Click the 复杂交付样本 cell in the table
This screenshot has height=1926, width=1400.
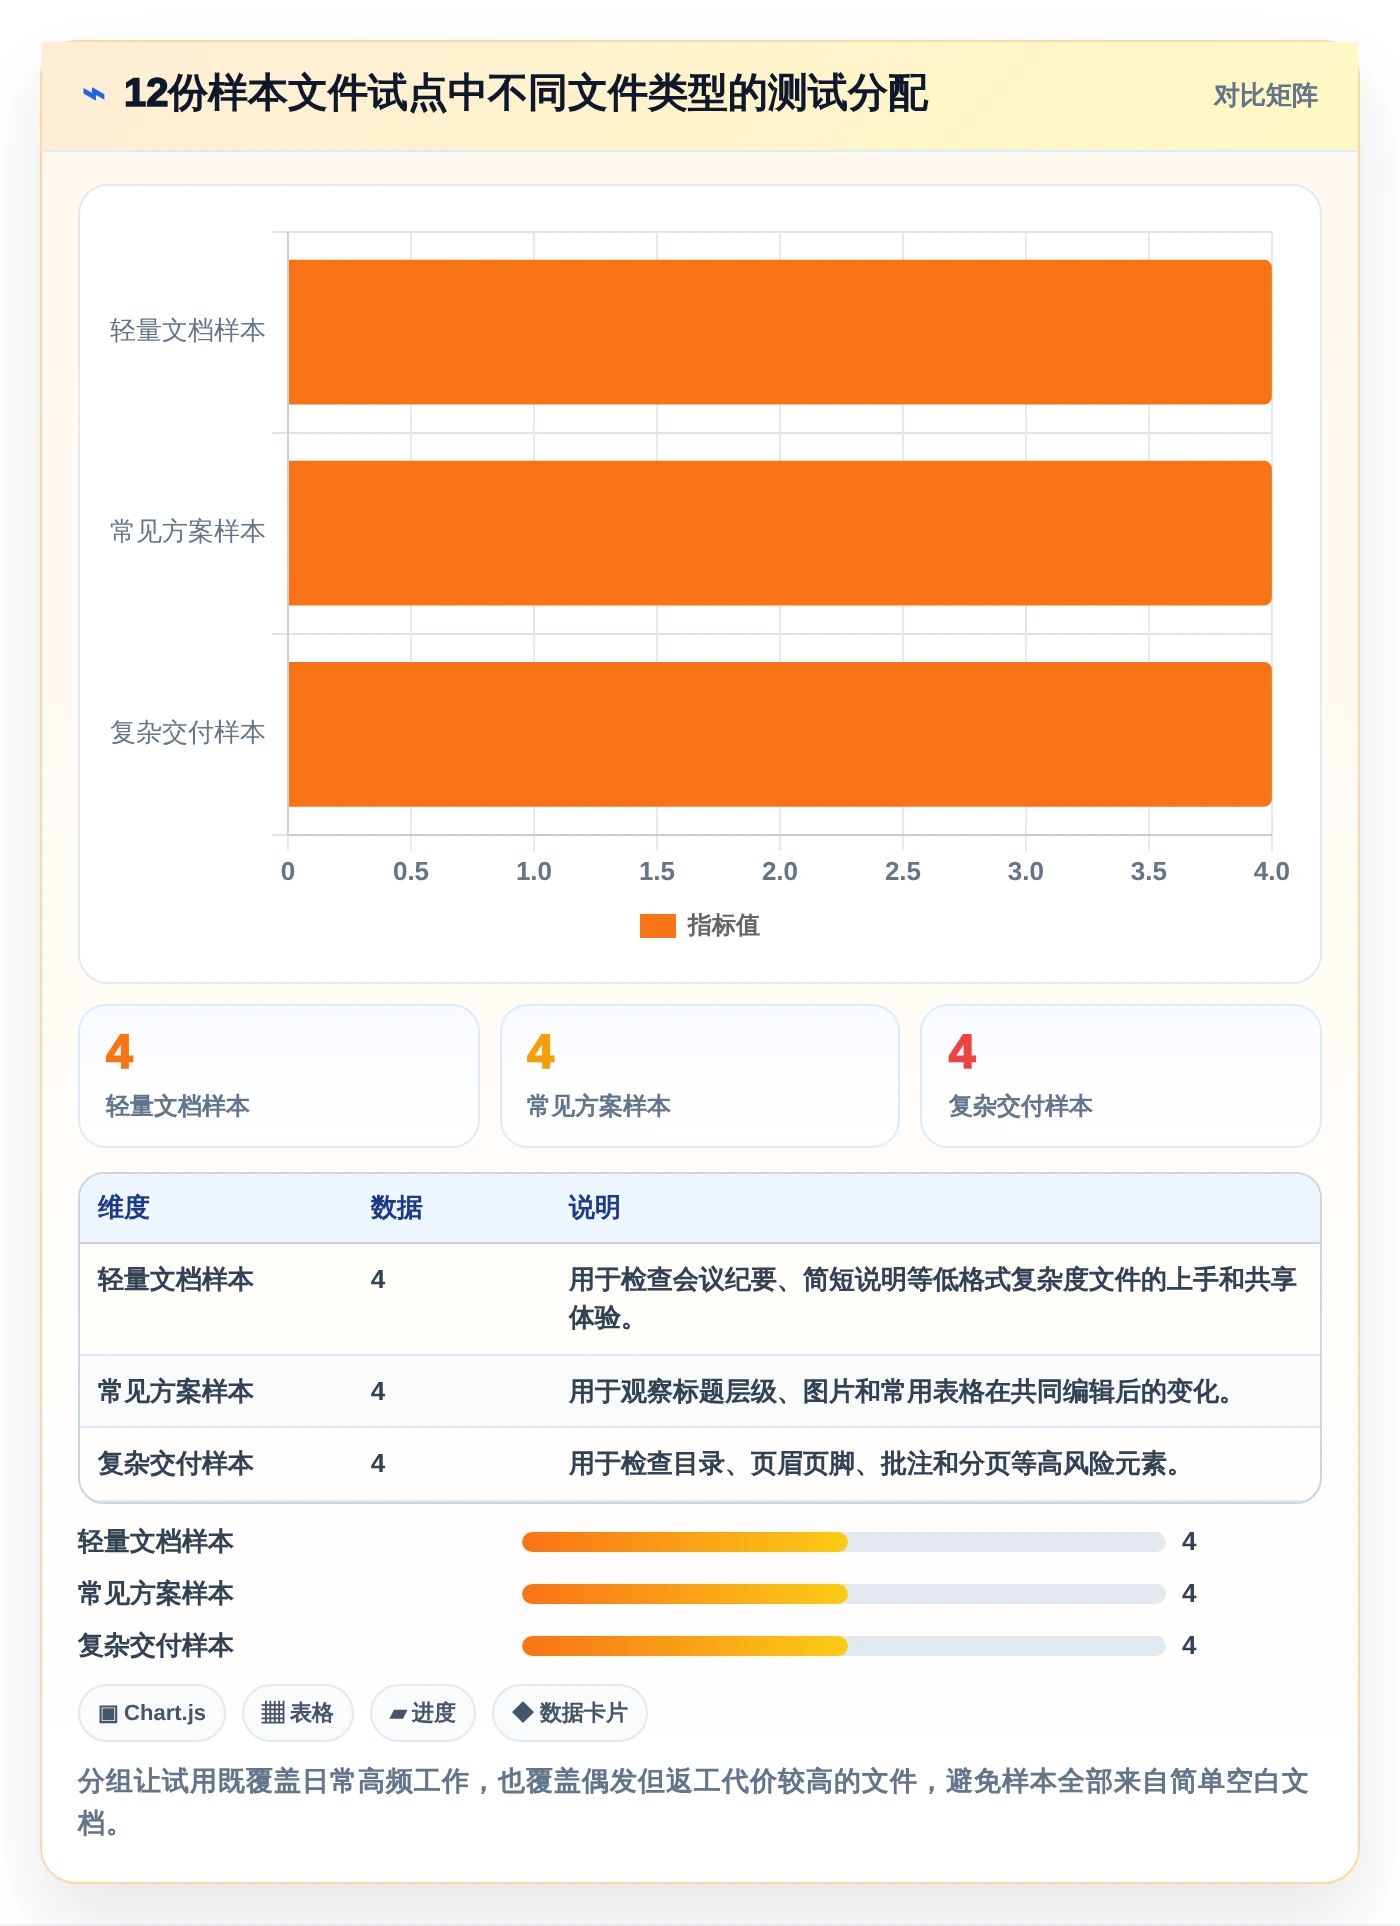coord(176,1464)
